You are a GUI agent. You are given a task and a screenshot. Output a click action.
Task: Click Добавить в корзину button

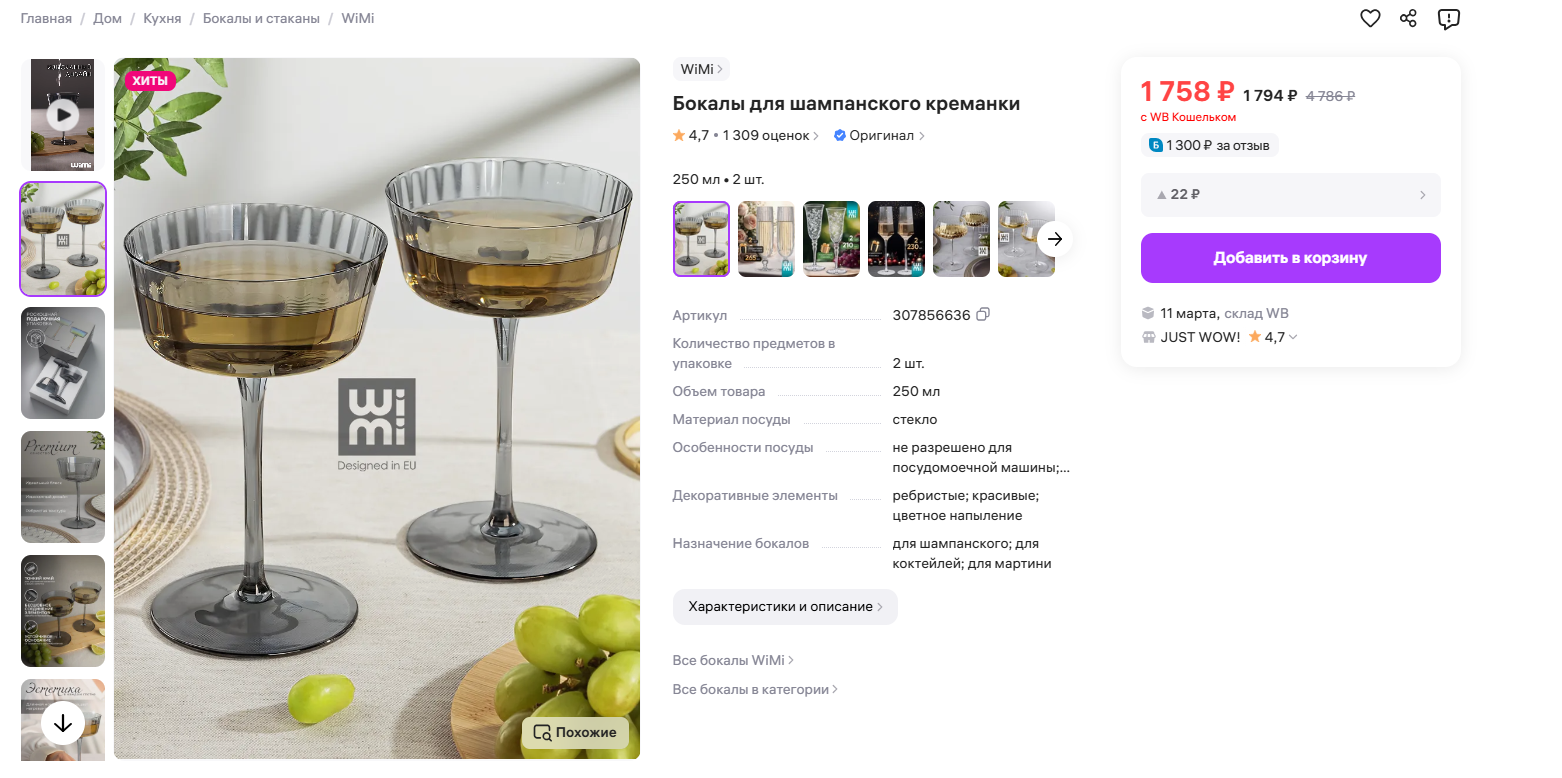pyautogui.click(x=1290, y=258)
